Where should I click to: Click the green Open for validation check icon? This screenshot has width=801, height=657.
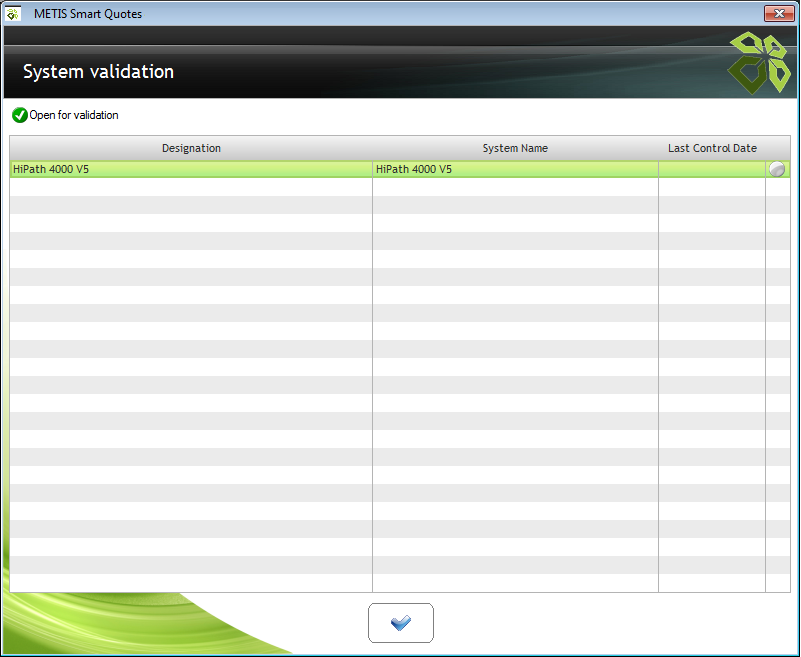pos(20,115)
